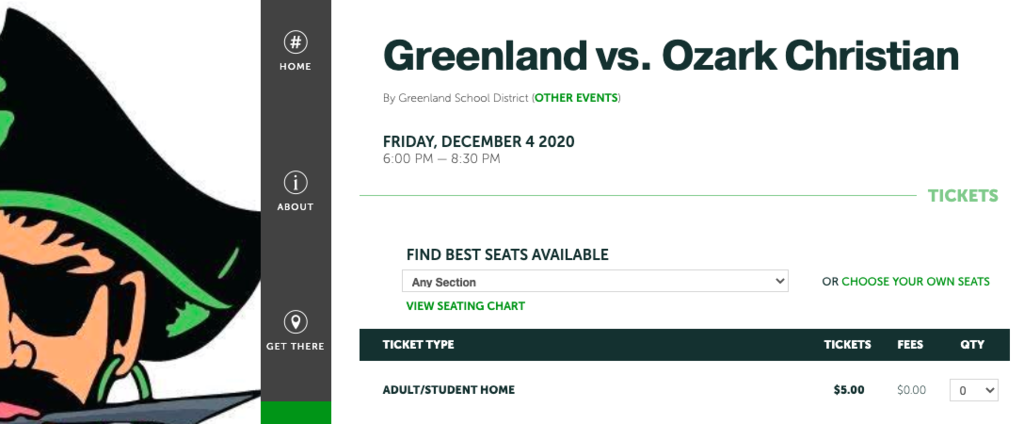
Task: Open the VIEW SEATING CHART link
Action: tap(466, 306)
